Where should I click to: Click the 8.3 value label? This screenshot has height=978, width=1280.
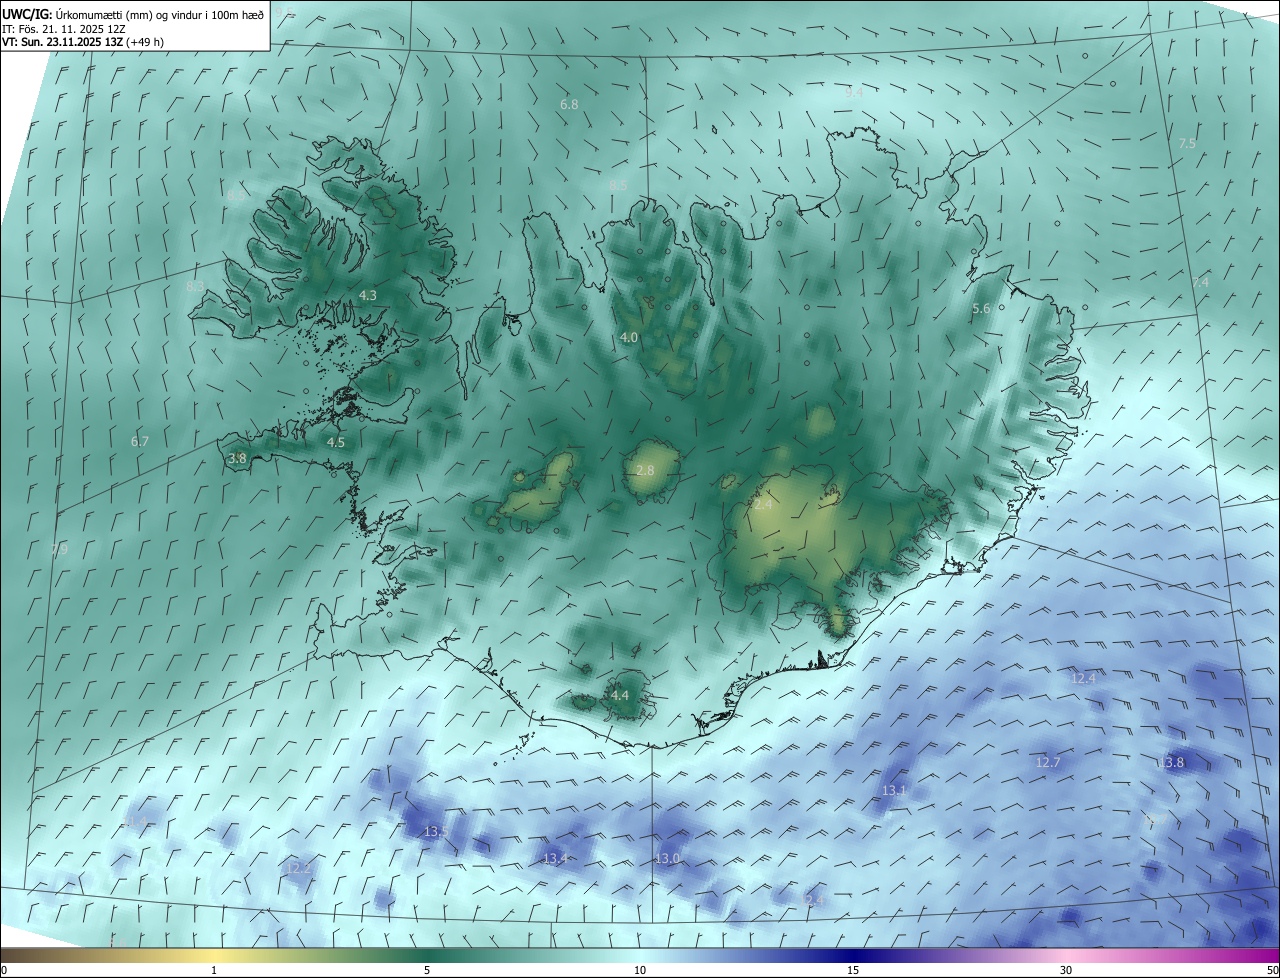pos(195,287)
